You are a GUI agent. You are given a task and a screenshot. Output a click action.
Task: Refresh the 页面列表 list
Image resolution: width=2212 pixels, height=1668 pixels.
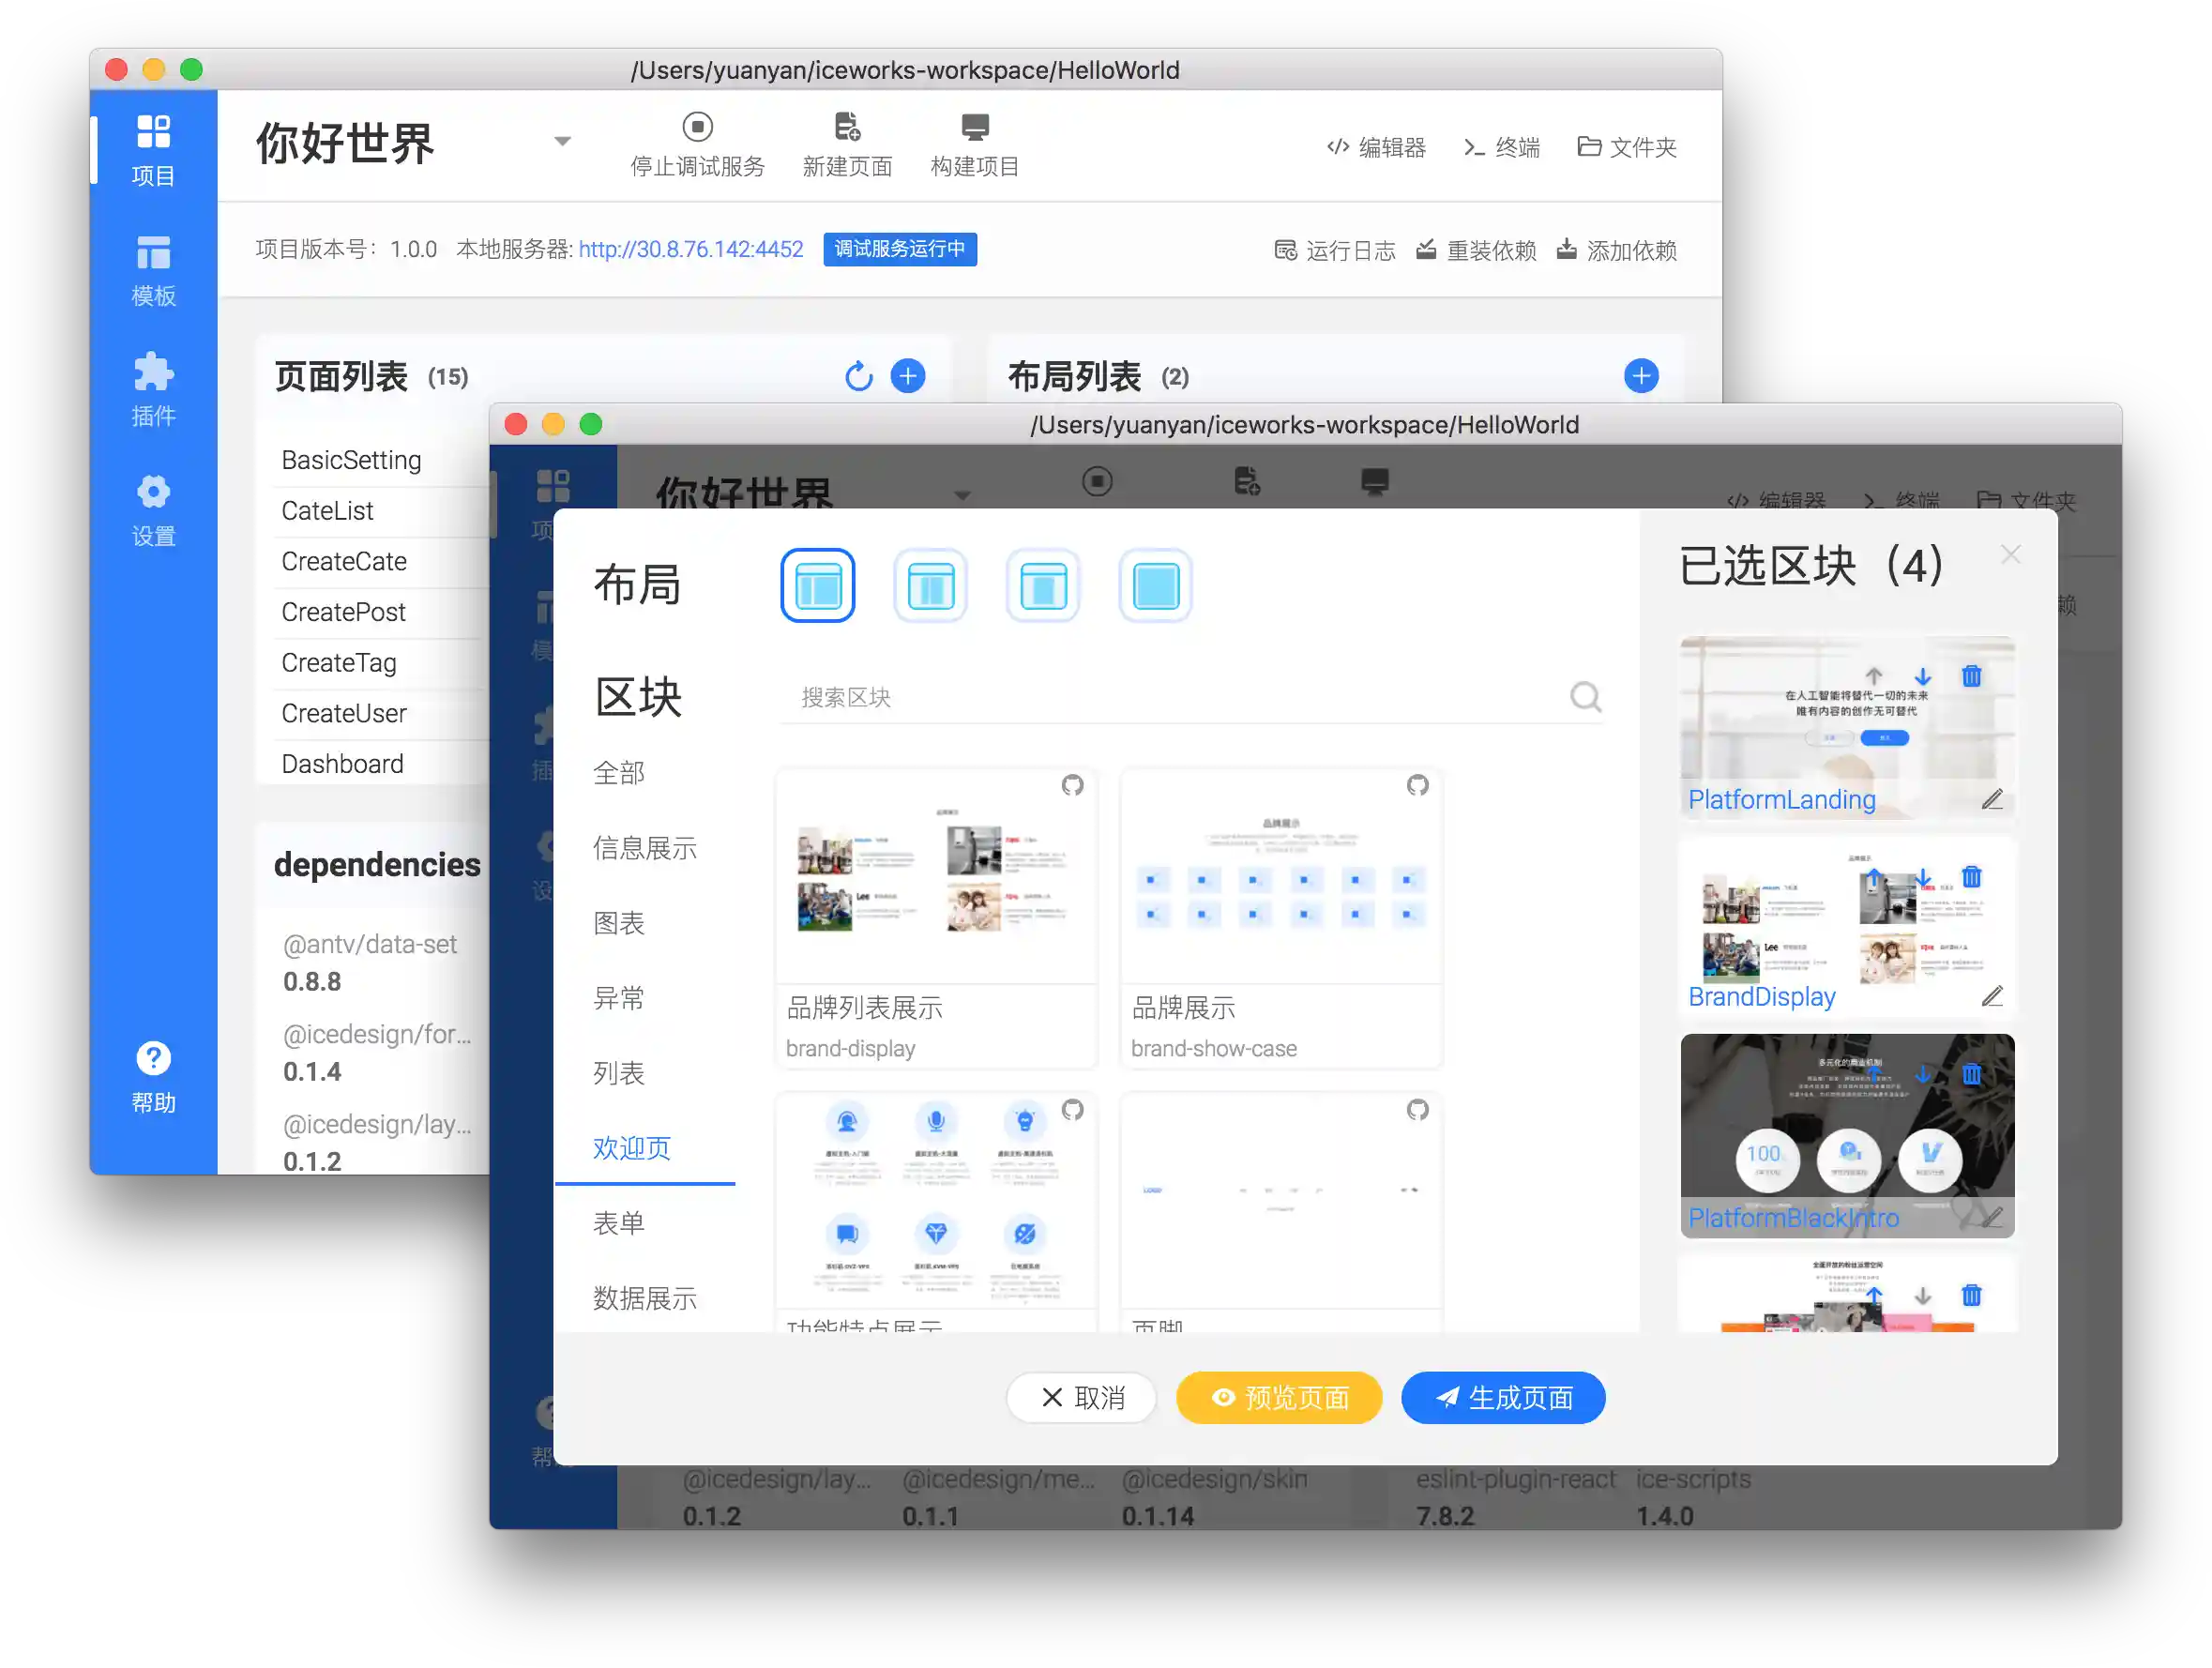pos(858,376)
